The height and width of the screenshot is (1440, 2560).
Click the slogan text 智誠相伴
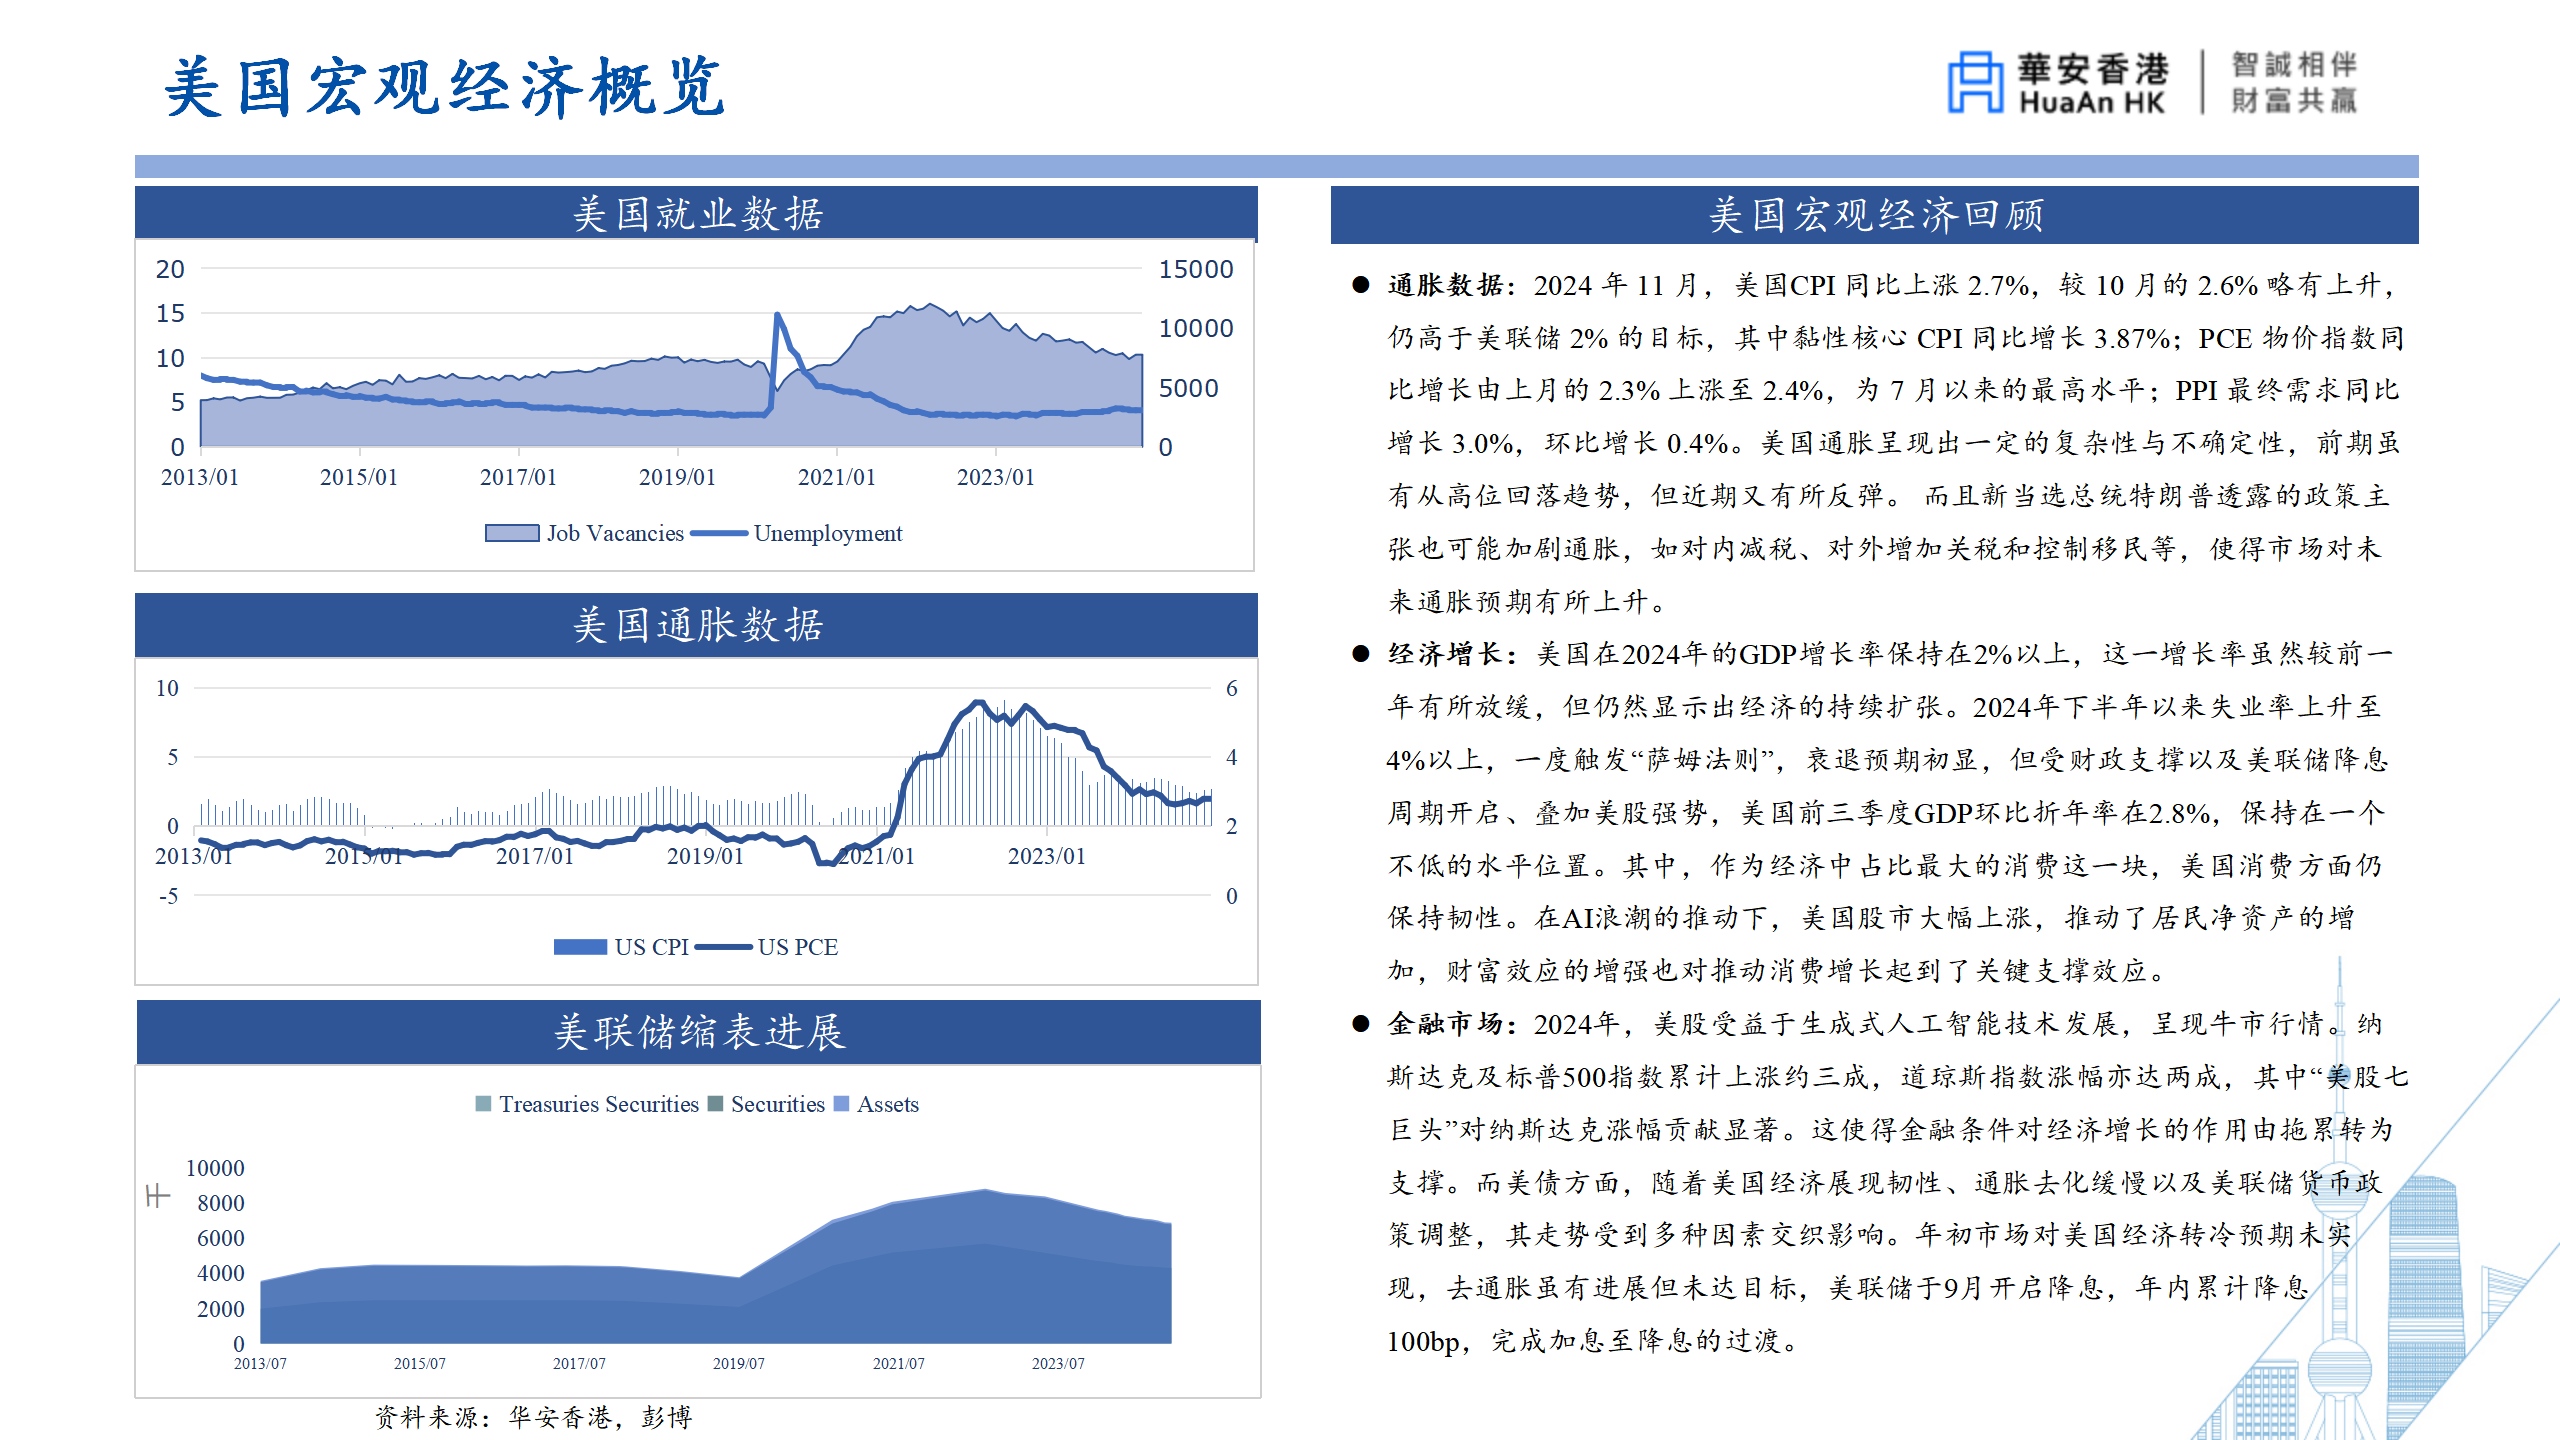2294,65
